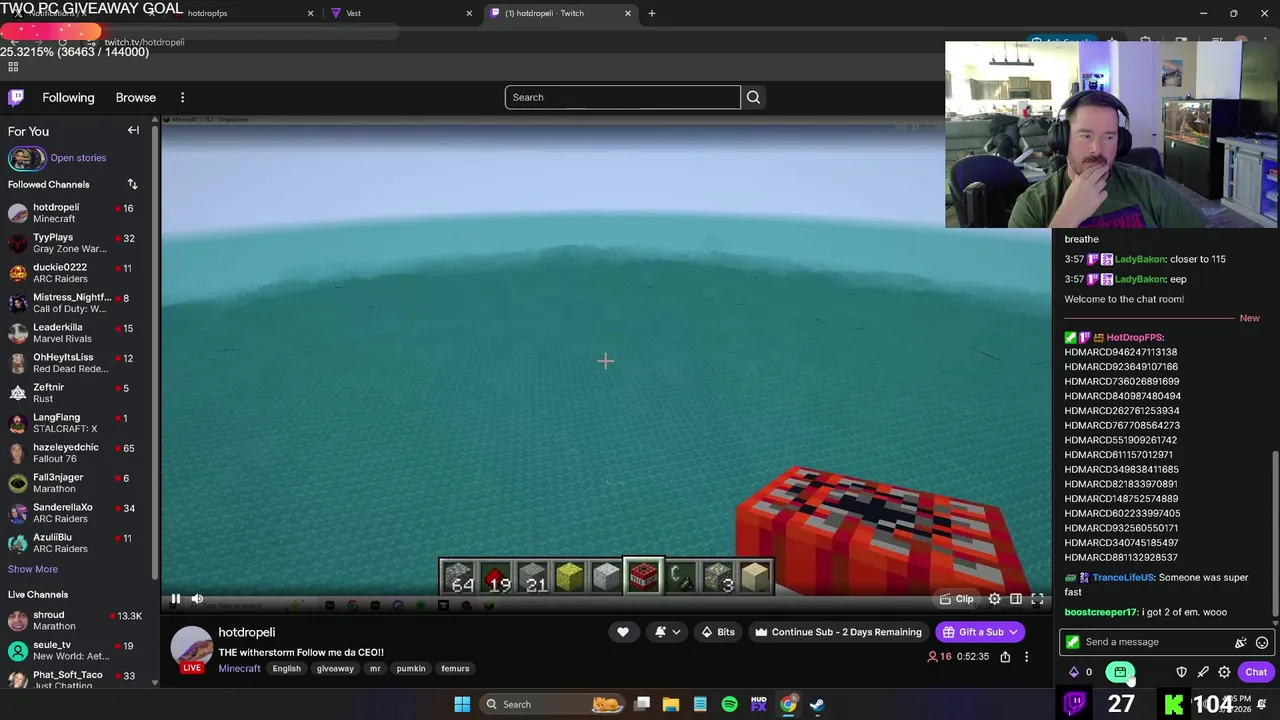Screen dimensions: 1280x720
Task: Open the emote picker smiley
Action: point(1262,642)
